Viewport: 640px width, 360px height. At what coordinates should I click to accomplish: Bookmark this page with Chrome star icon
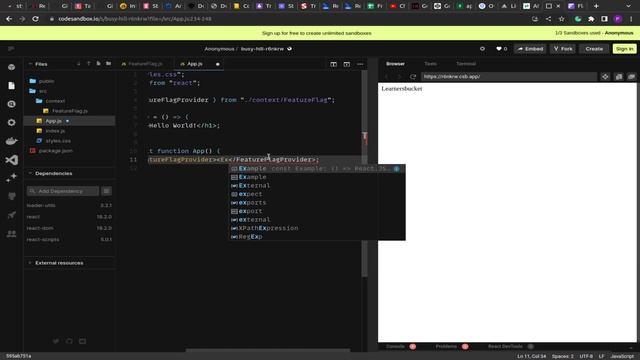[x=562, y=19]
